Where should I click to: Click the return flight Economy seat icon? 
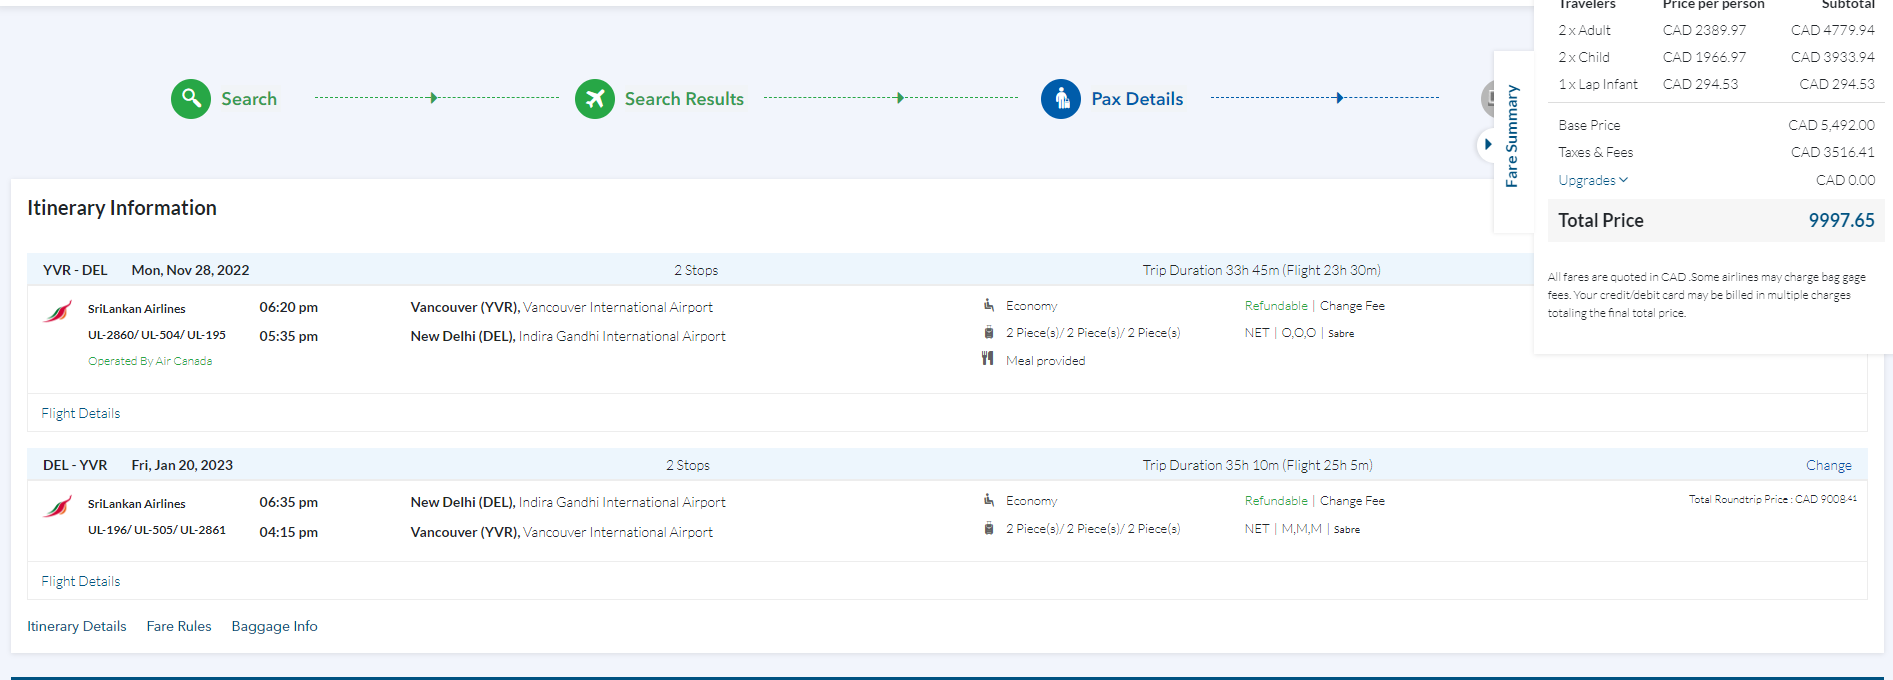click(988, 500)
